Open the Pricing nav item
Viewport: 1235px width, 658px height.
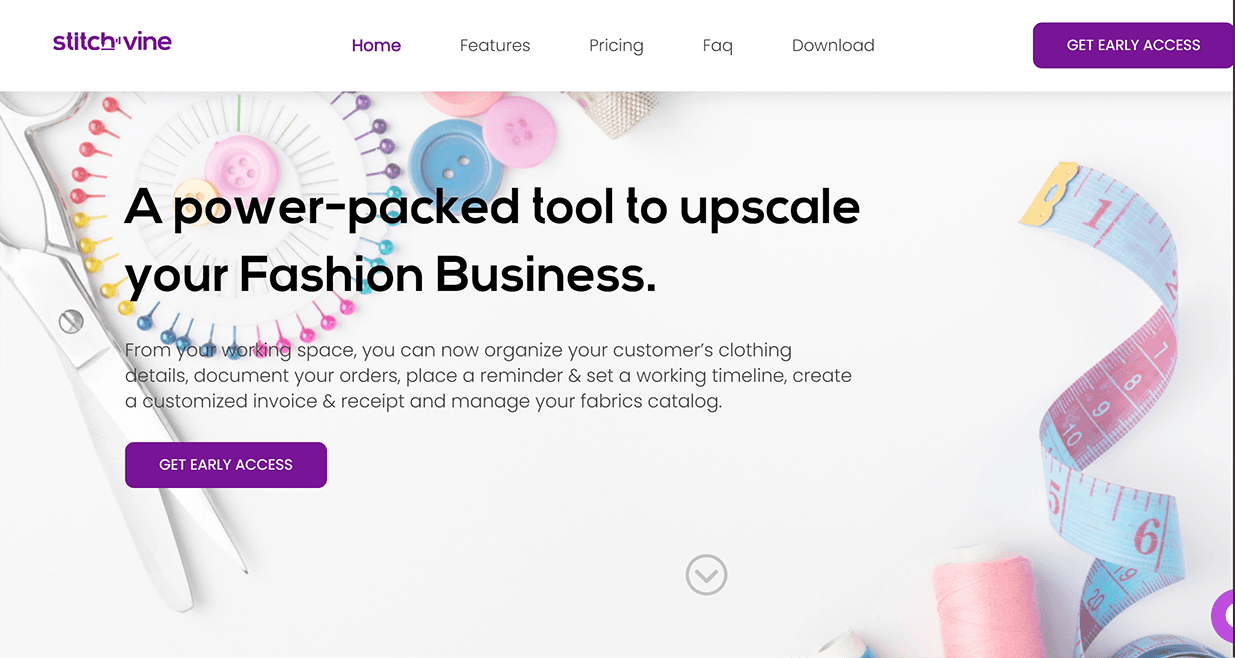pos(616,45)
